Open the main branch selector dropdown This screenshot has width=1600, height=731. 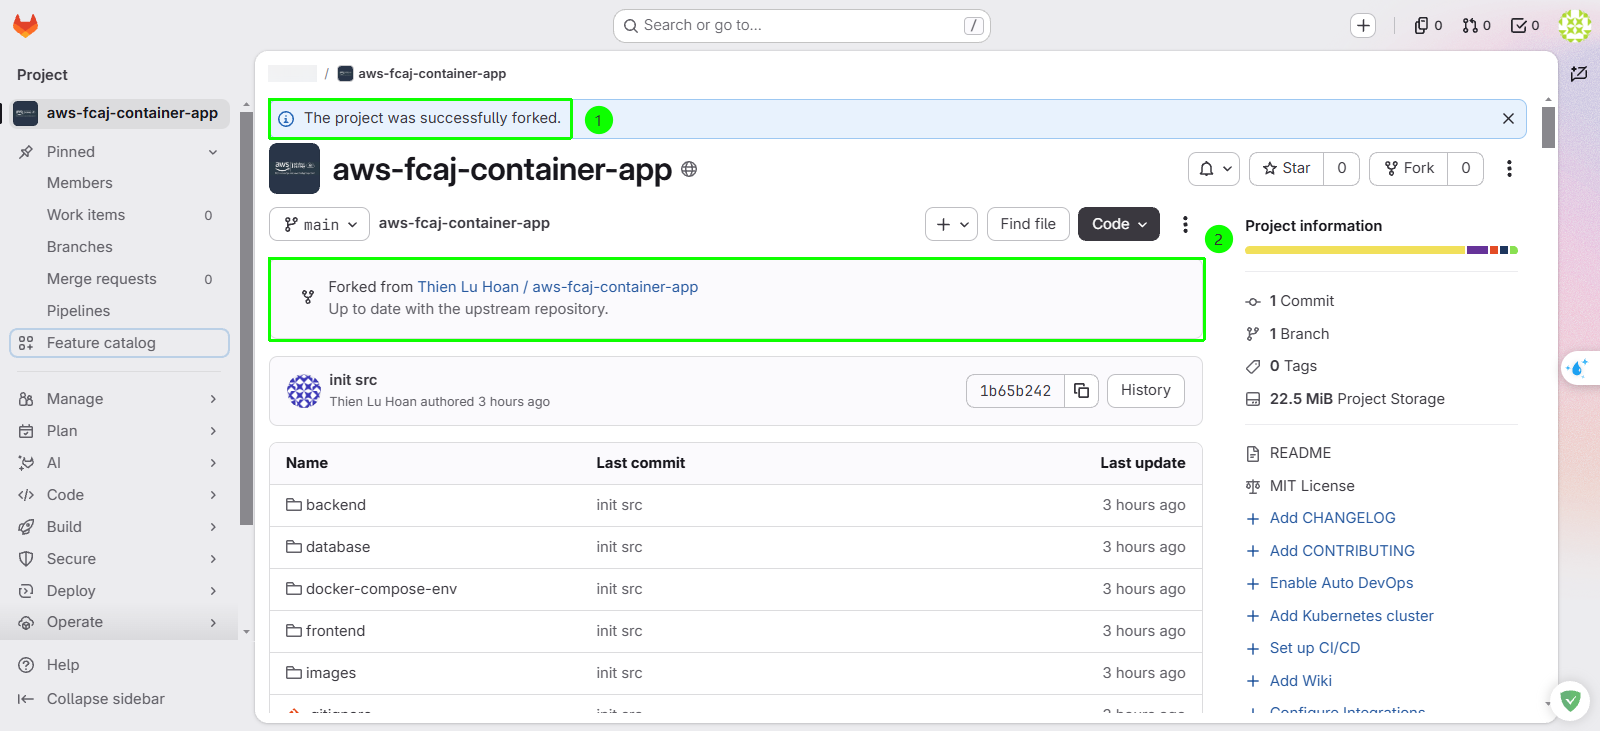[319, 224]
